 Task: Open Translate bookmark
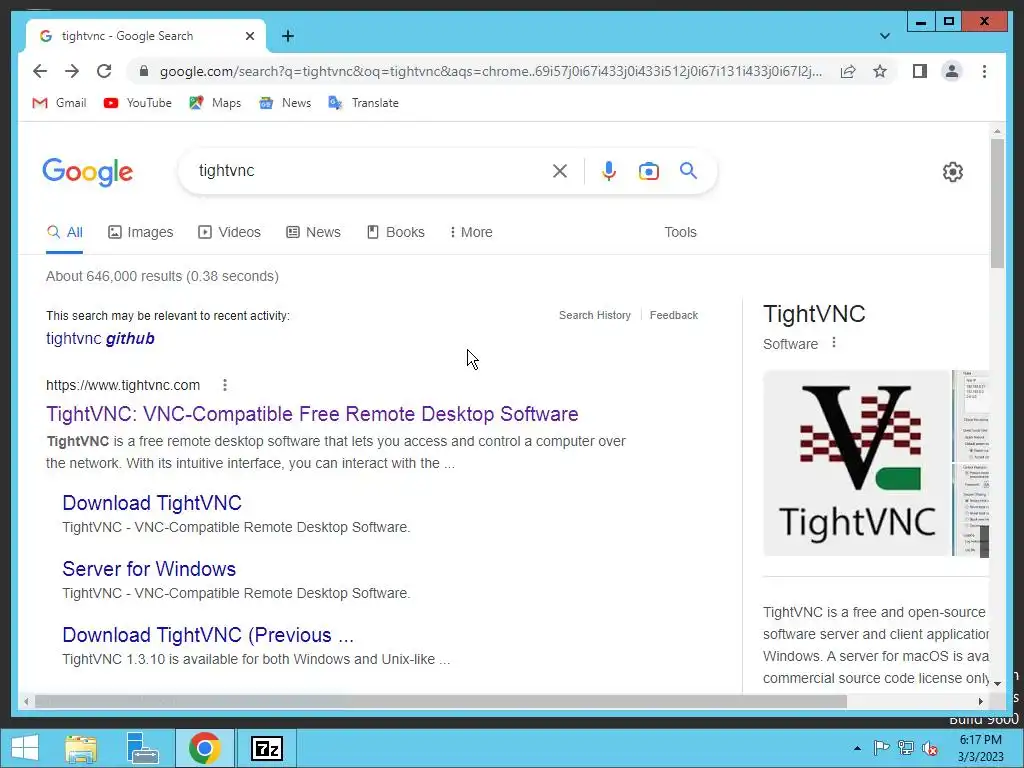click(x=363, y=103)
